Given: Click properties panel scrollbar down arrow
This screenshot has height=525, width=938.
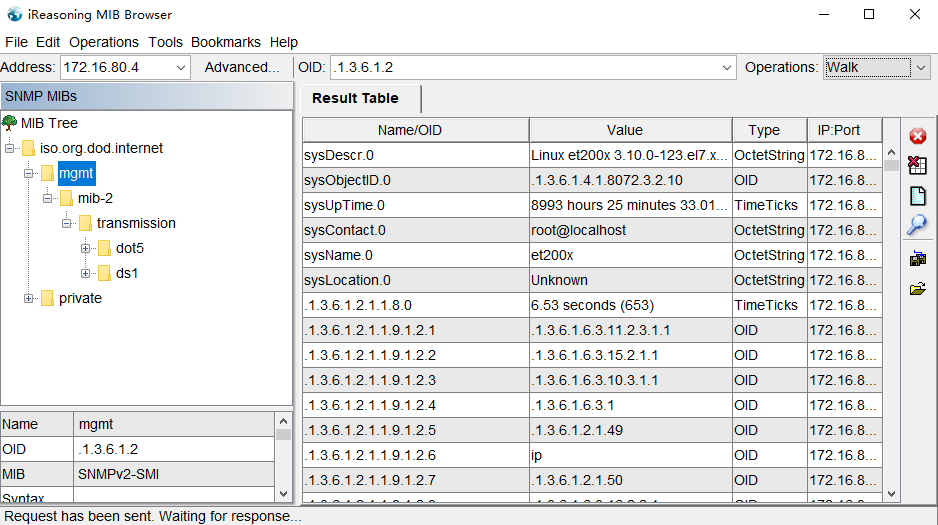Looking at the screenshot, I should [x=284, y=494].
